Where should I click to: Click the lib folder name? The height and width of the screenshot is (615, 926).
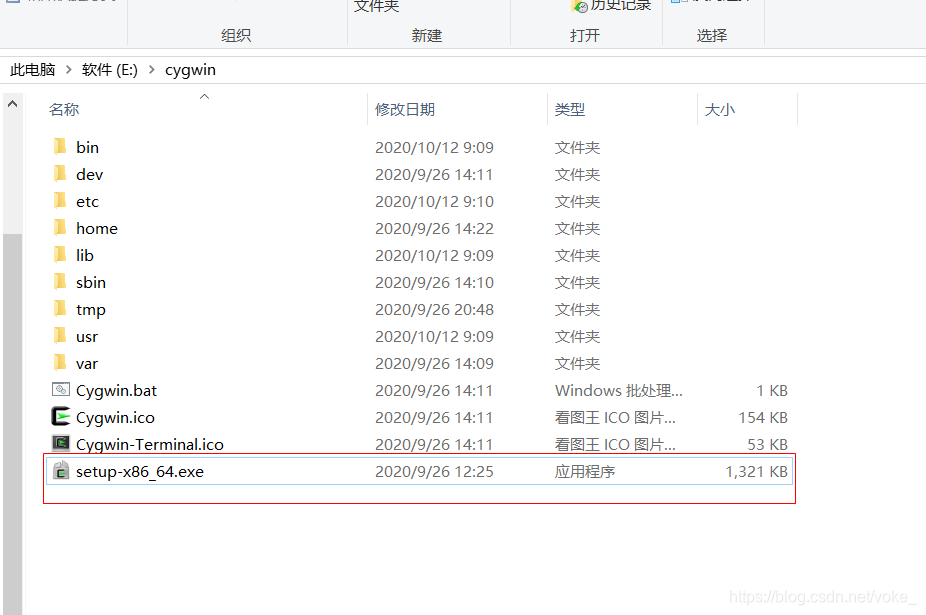(85, 255)
